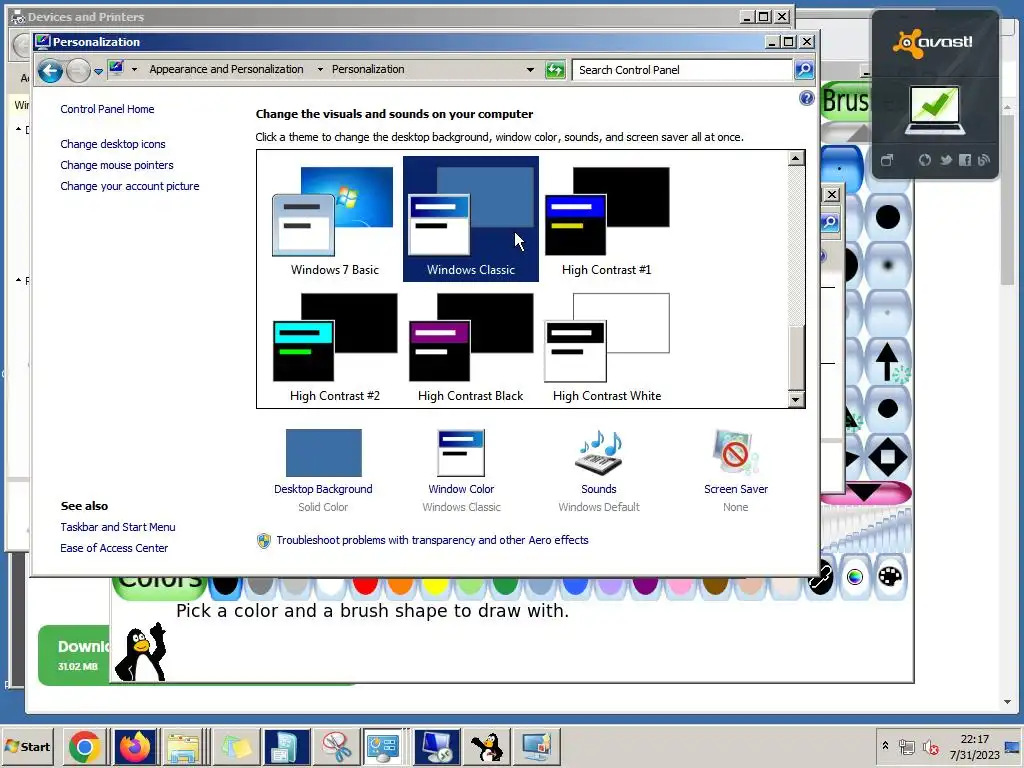This screenshot has height=768, width=1024.
Task: Open Sounds settings
Action: (x=598, y=470)
